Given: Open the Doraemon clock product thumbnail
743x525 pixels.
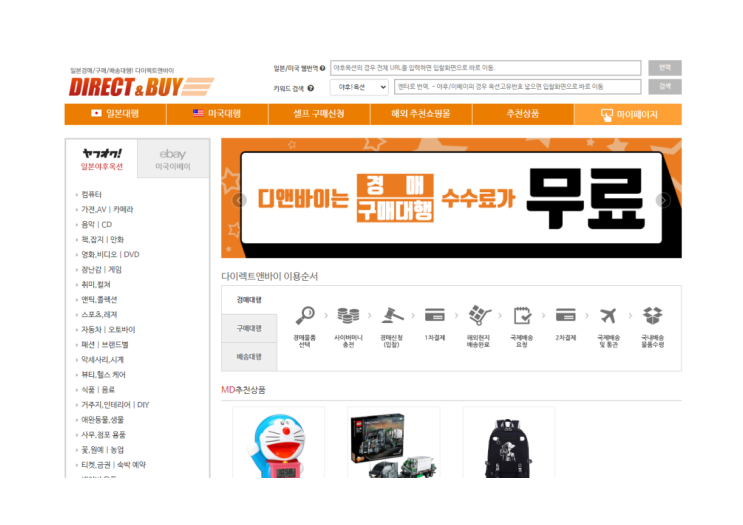Looking at the screenshot, I should coord(279,444).
